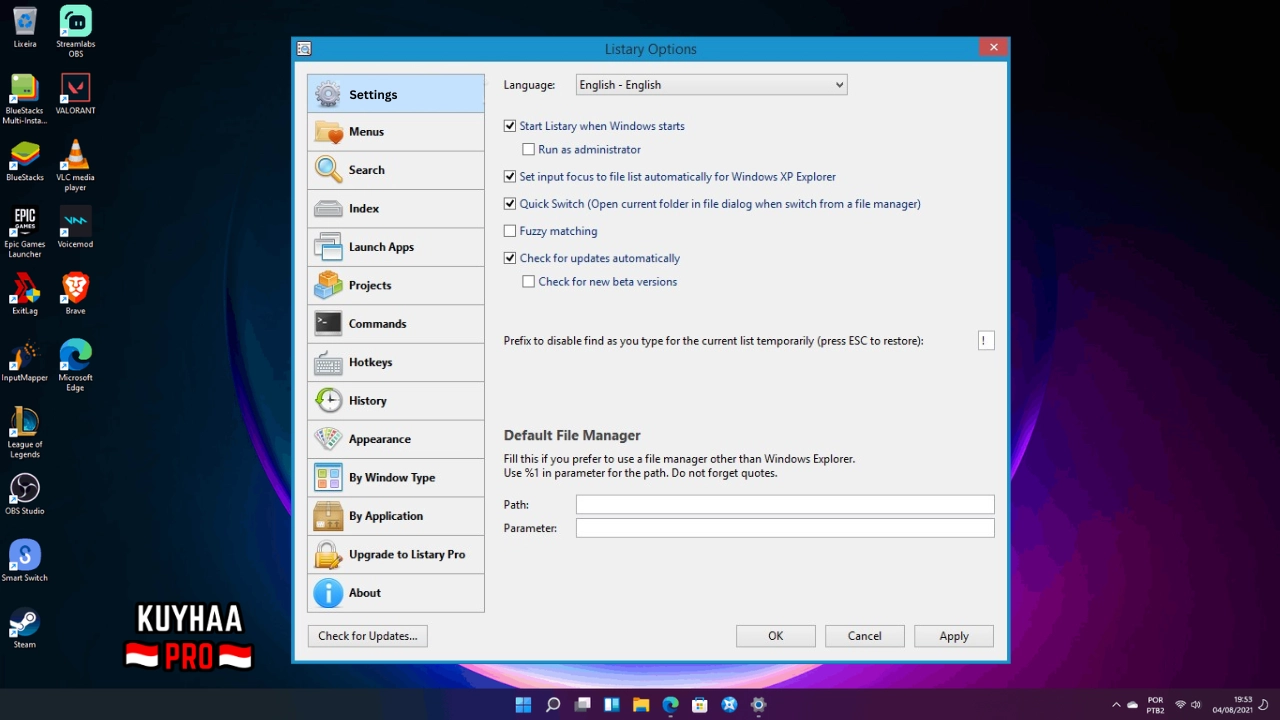Click the prefix character input box
This screenshot has width=1280, height=720.
point(986,341)
